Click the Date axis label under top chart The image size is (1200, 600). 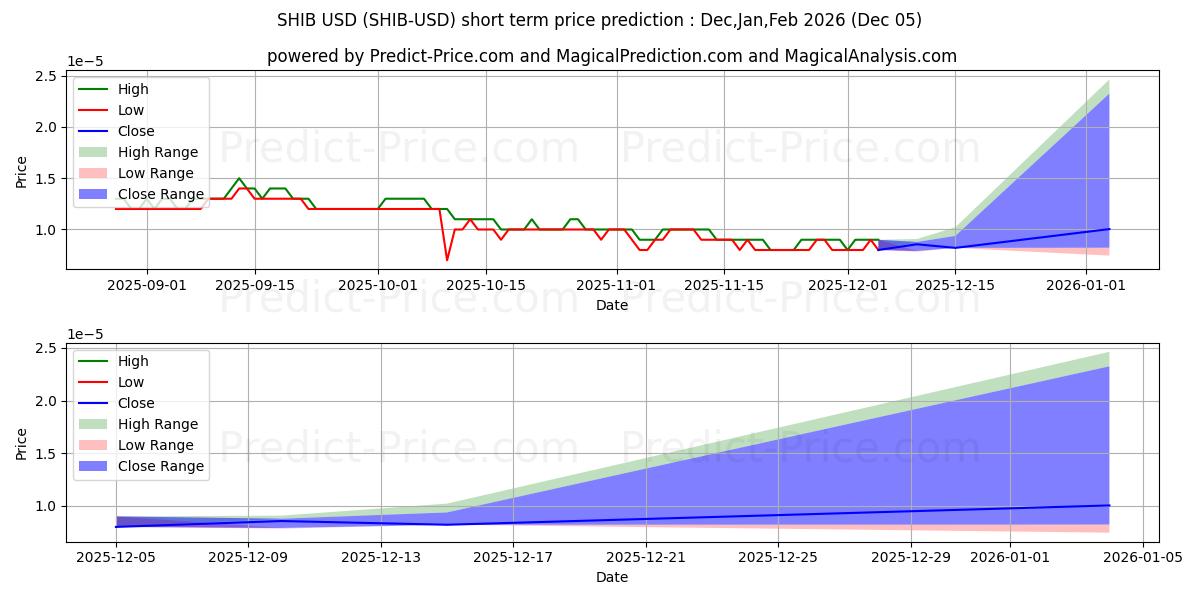611,305
